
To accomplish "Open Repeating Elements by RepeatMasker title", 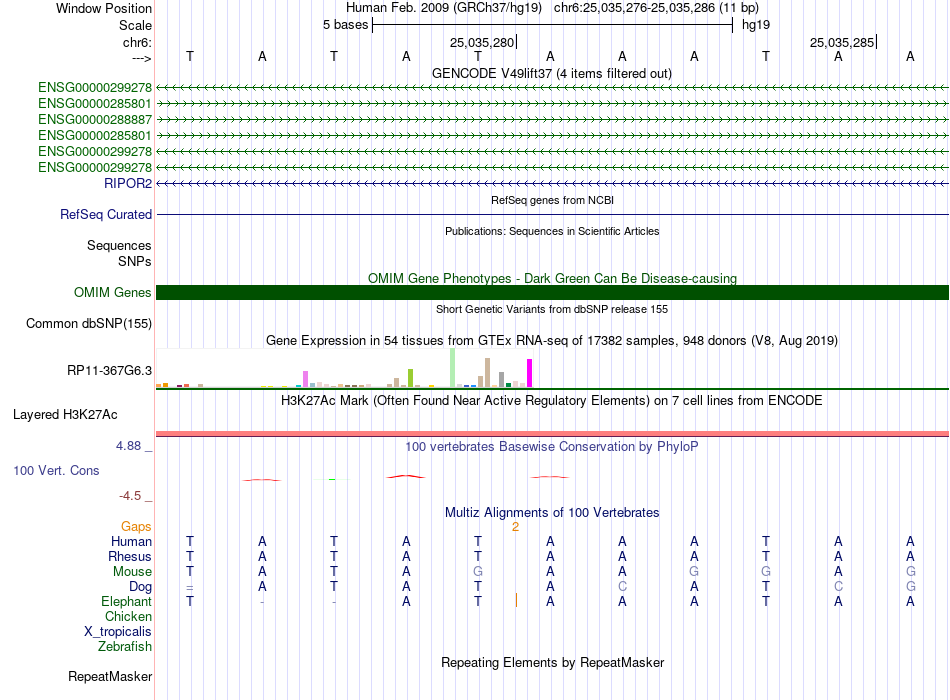I will 552,662.
